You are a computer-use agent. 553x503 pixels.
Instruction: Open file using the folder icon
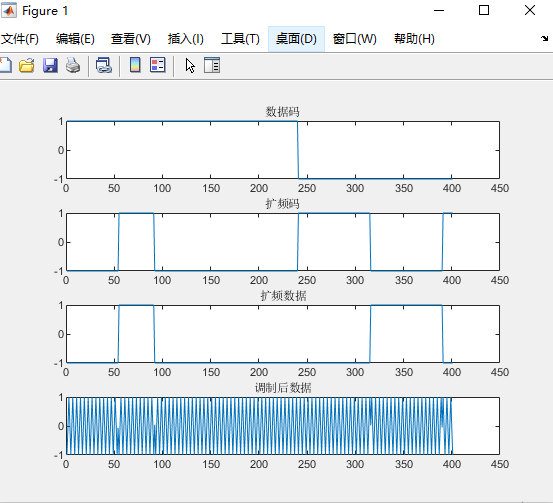(27, 66)
